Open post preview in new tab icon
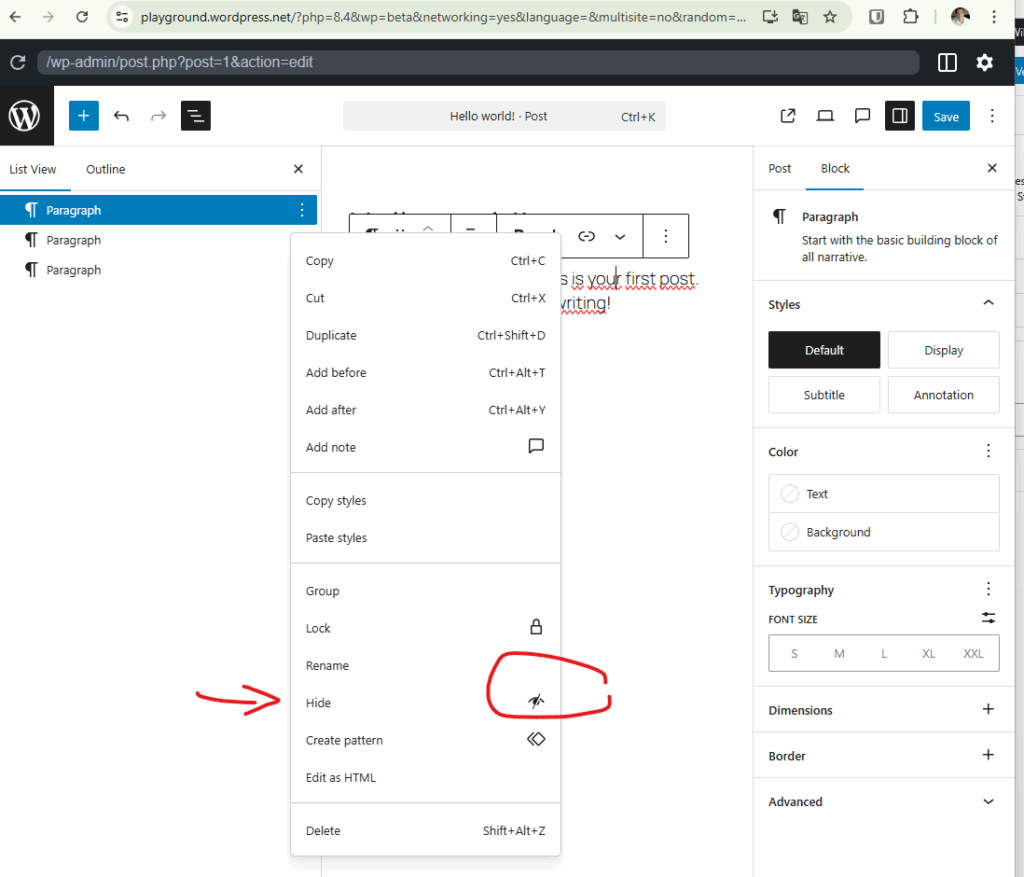 [787, 116]
